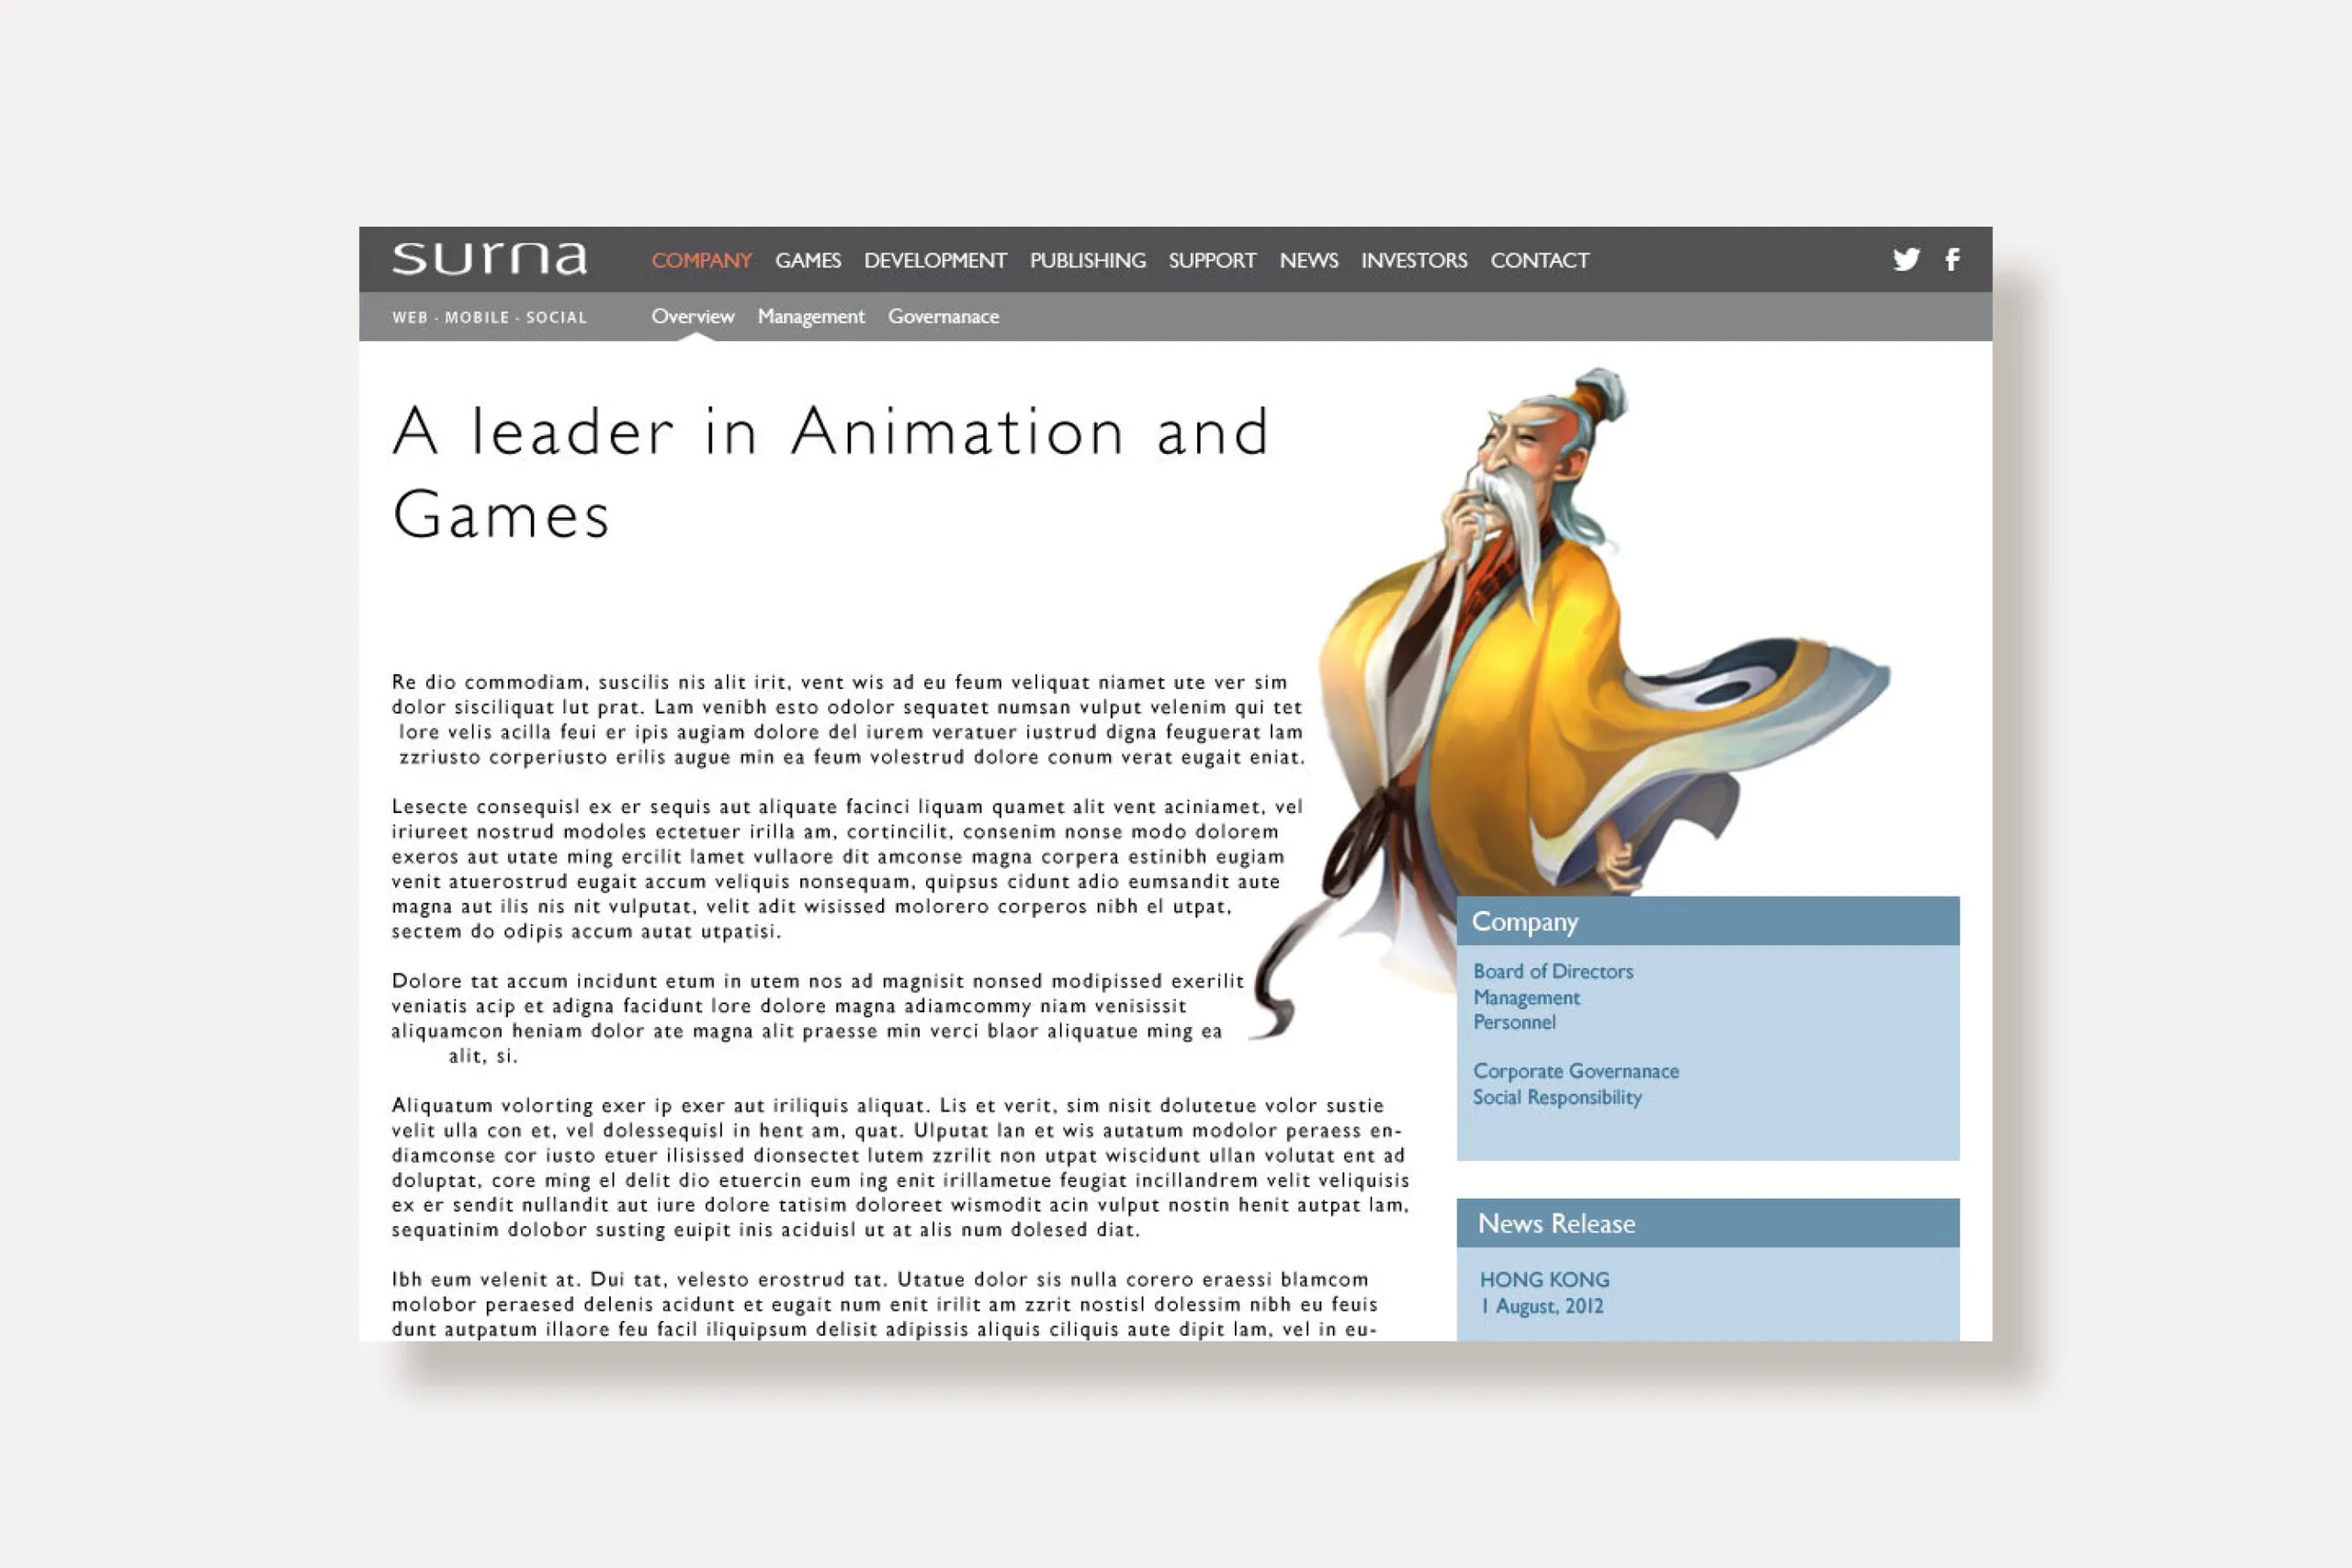This screenshot has width=2352, height=1568.
Task: Open the Publishing nav link
Action: tap(1087, 261)
